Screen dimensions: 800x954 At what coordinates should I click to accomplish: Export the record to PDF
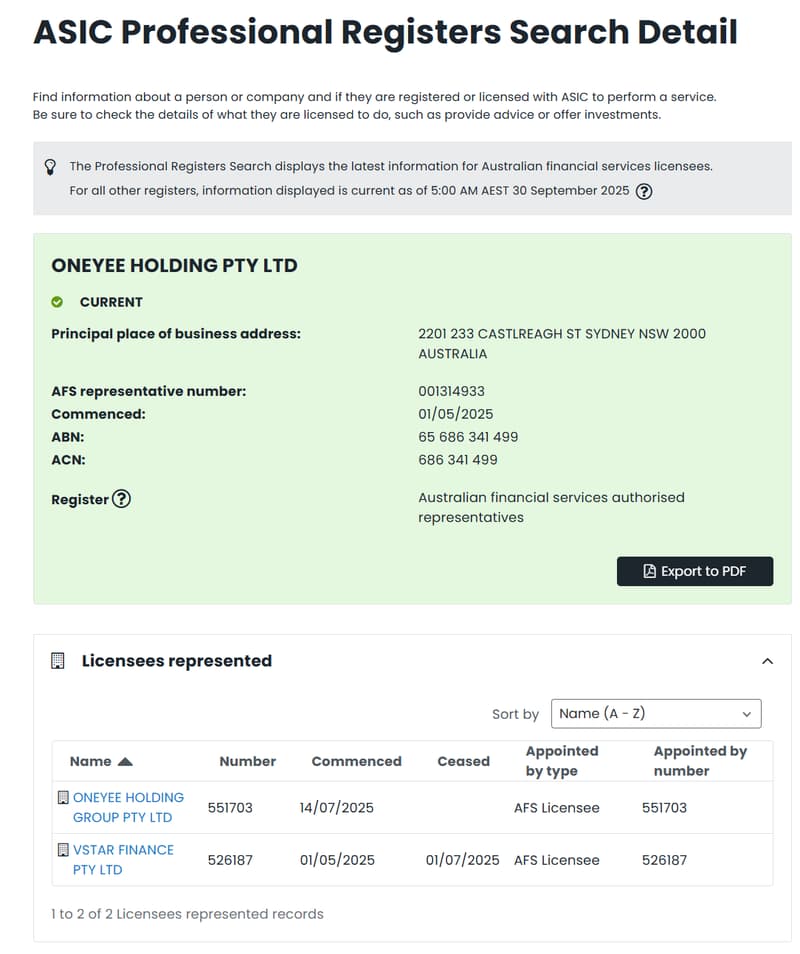[x=695, y=571]
